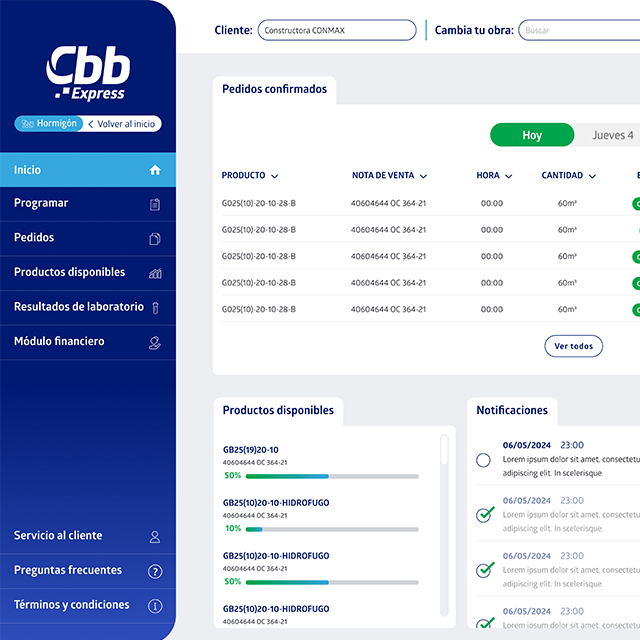
Task: Click the test tube icon for Resultados de laboratorio
Action: (155, 308)
